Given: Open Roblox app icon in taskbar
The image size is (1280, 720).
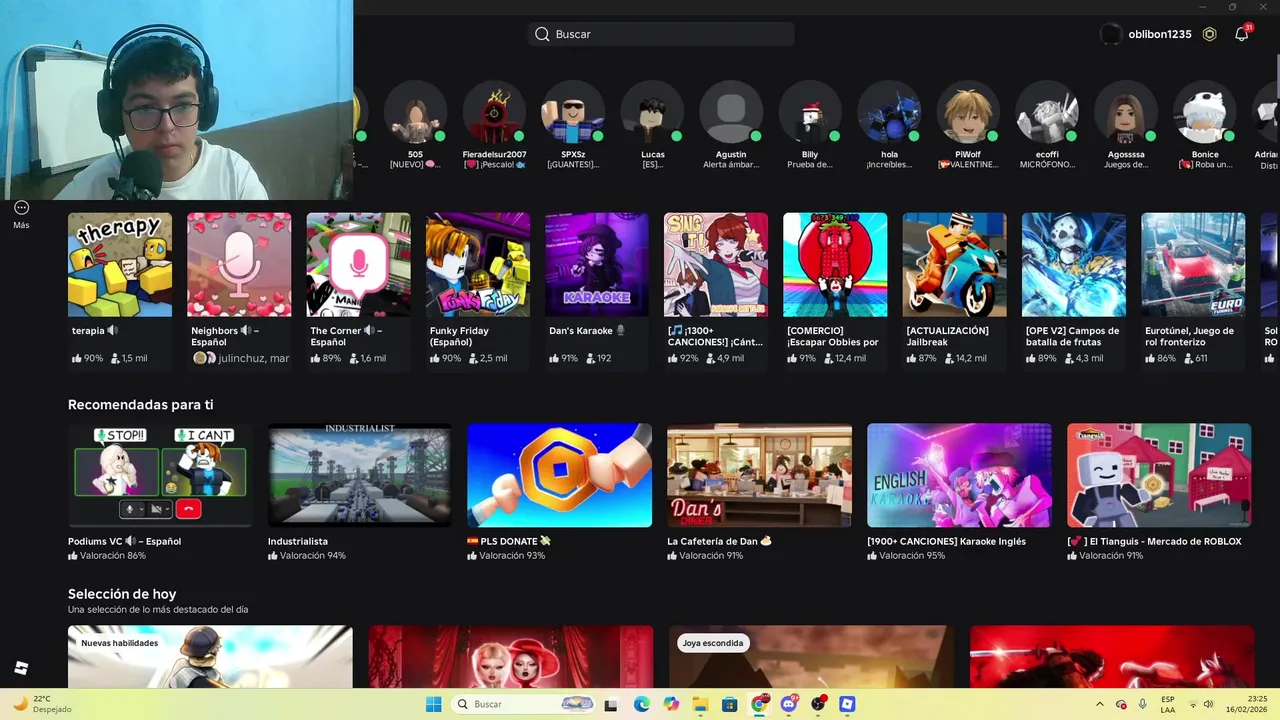Looking at the screenshot, I should pos(848,704).
